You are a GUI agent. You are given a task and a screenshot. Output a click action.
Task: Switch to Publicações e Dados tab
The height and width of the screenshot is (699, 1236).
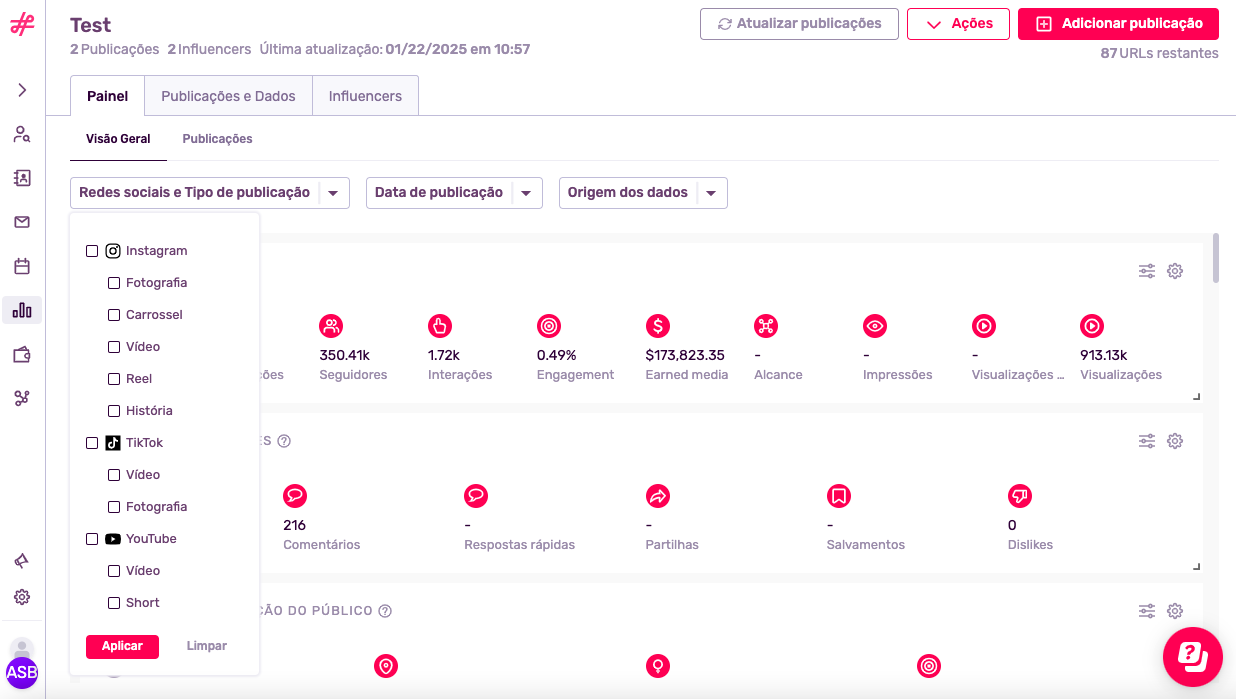pyautogui.click(x=228, y=96)
